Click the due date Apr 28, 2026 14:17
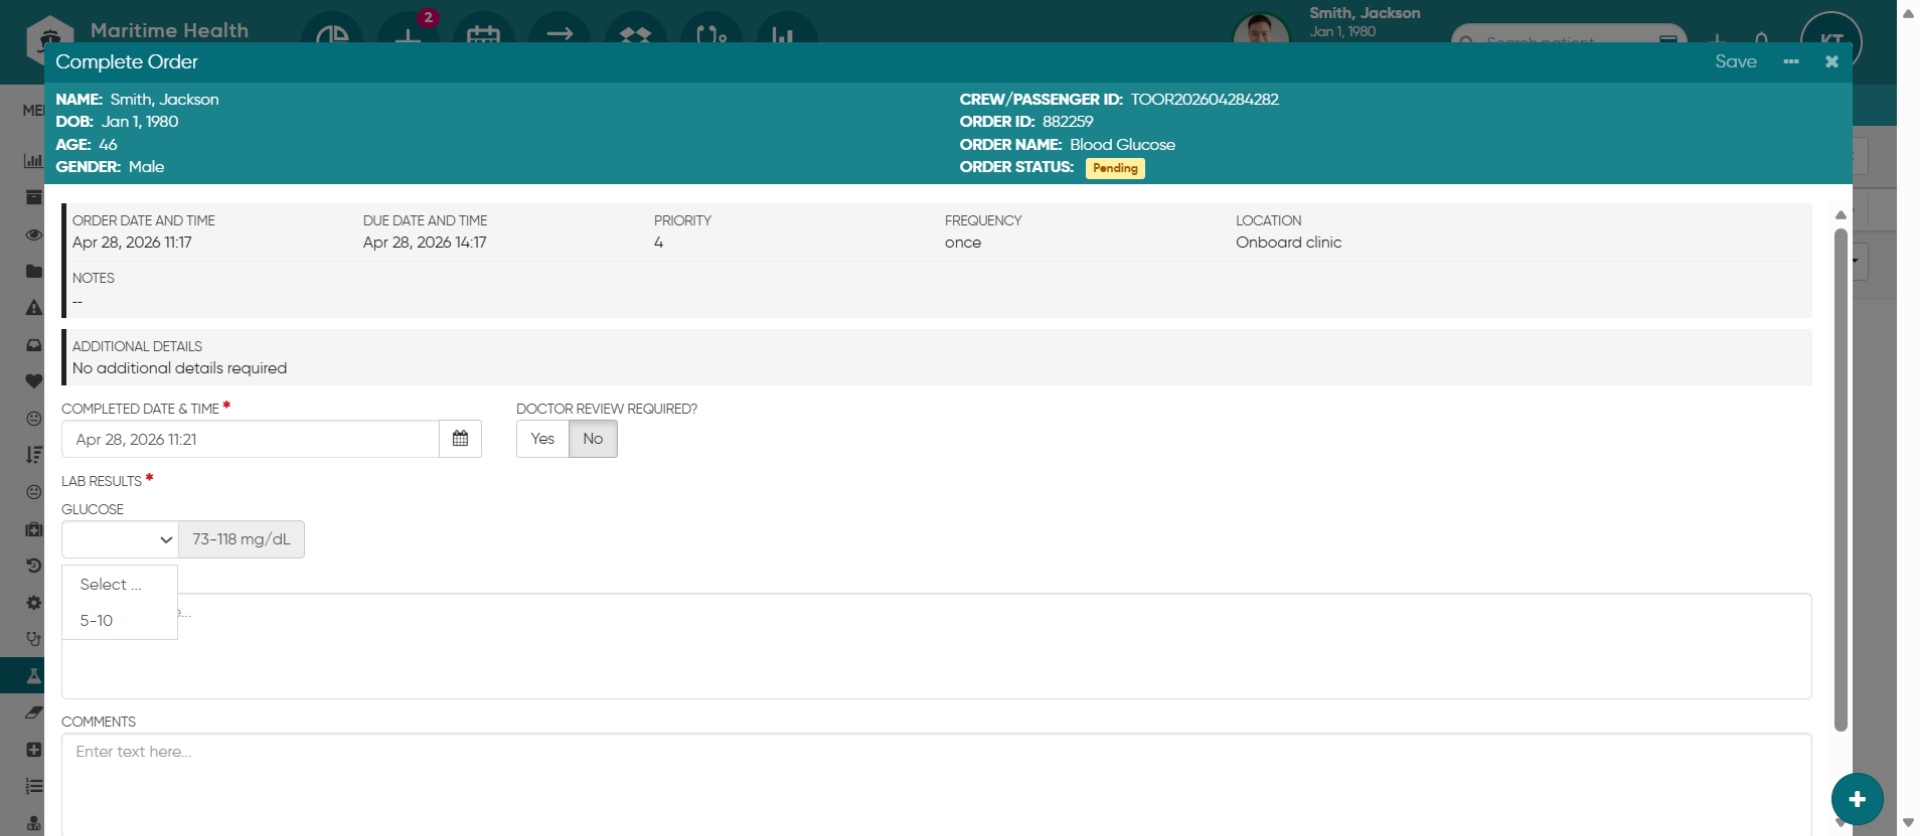1920x836 pixels. 425,243
